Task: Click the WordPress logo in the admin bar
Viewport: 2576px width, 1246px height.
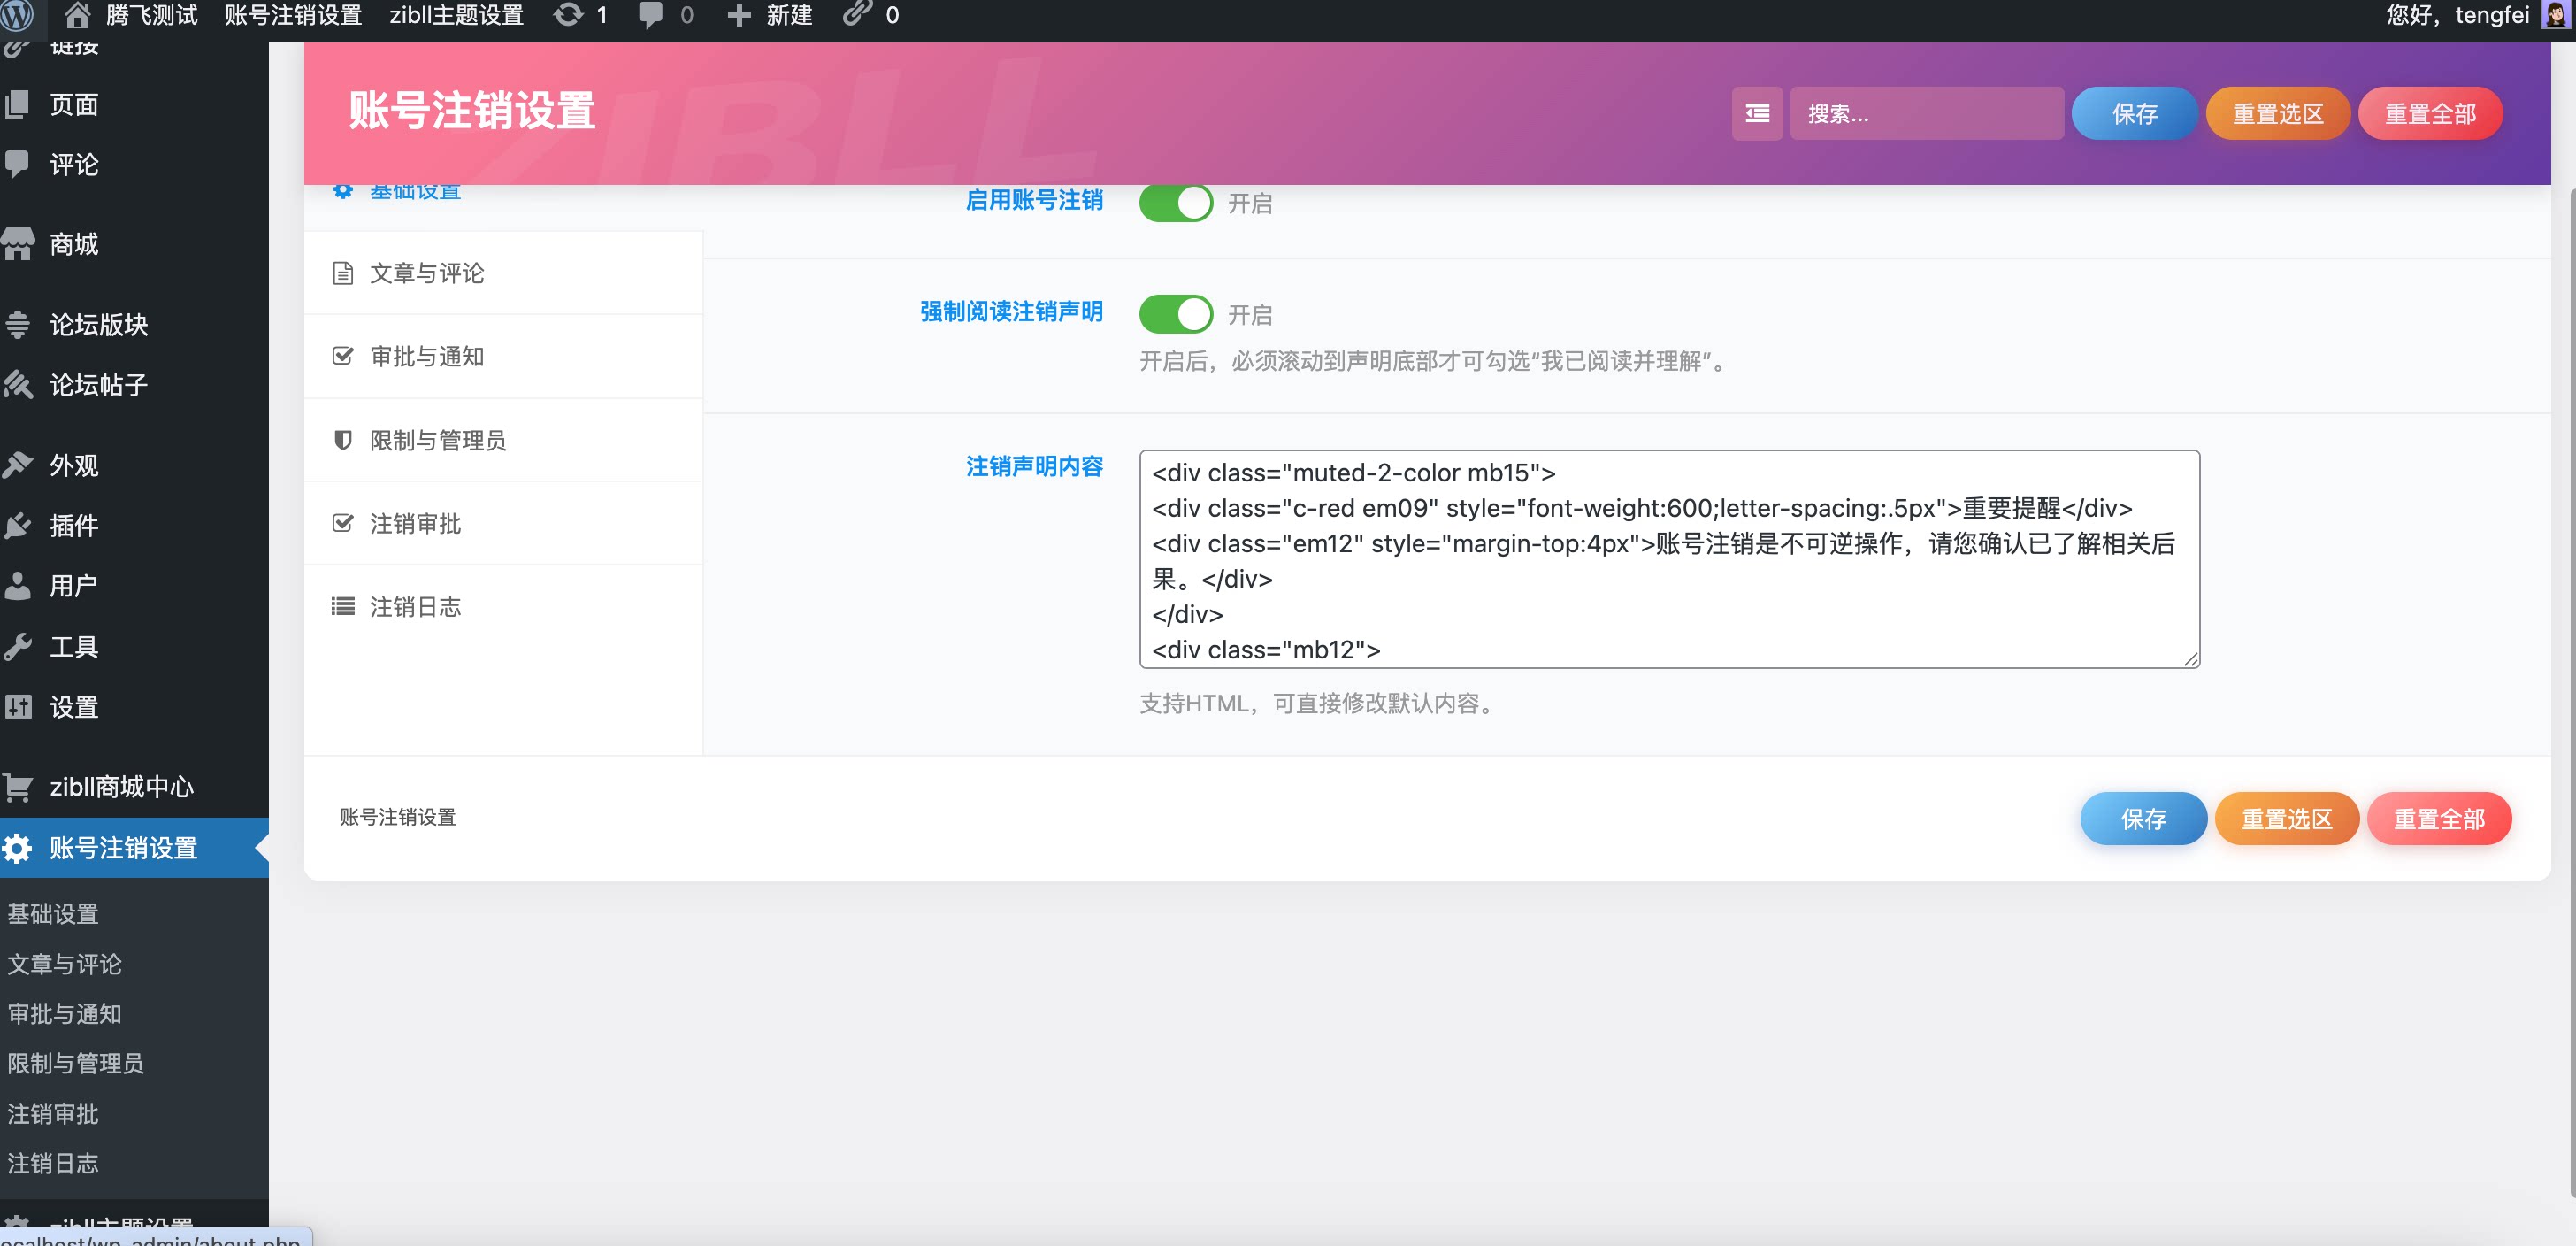Action: 18,15
